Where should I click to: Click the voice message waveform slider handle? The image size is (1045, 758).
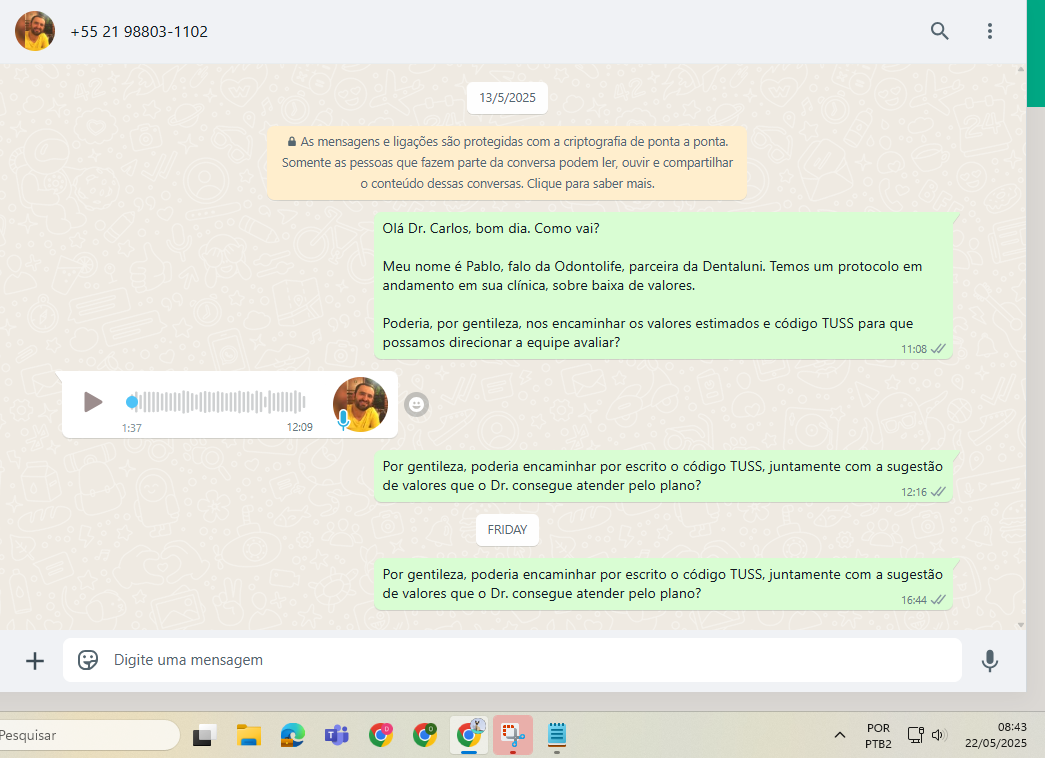click(132, 402)
